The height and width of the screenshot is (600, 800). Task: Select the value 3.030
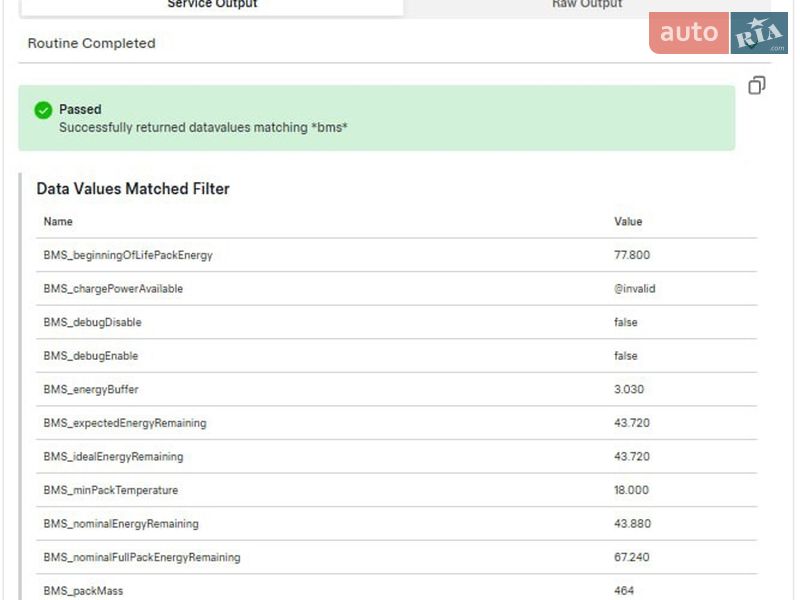629,389
